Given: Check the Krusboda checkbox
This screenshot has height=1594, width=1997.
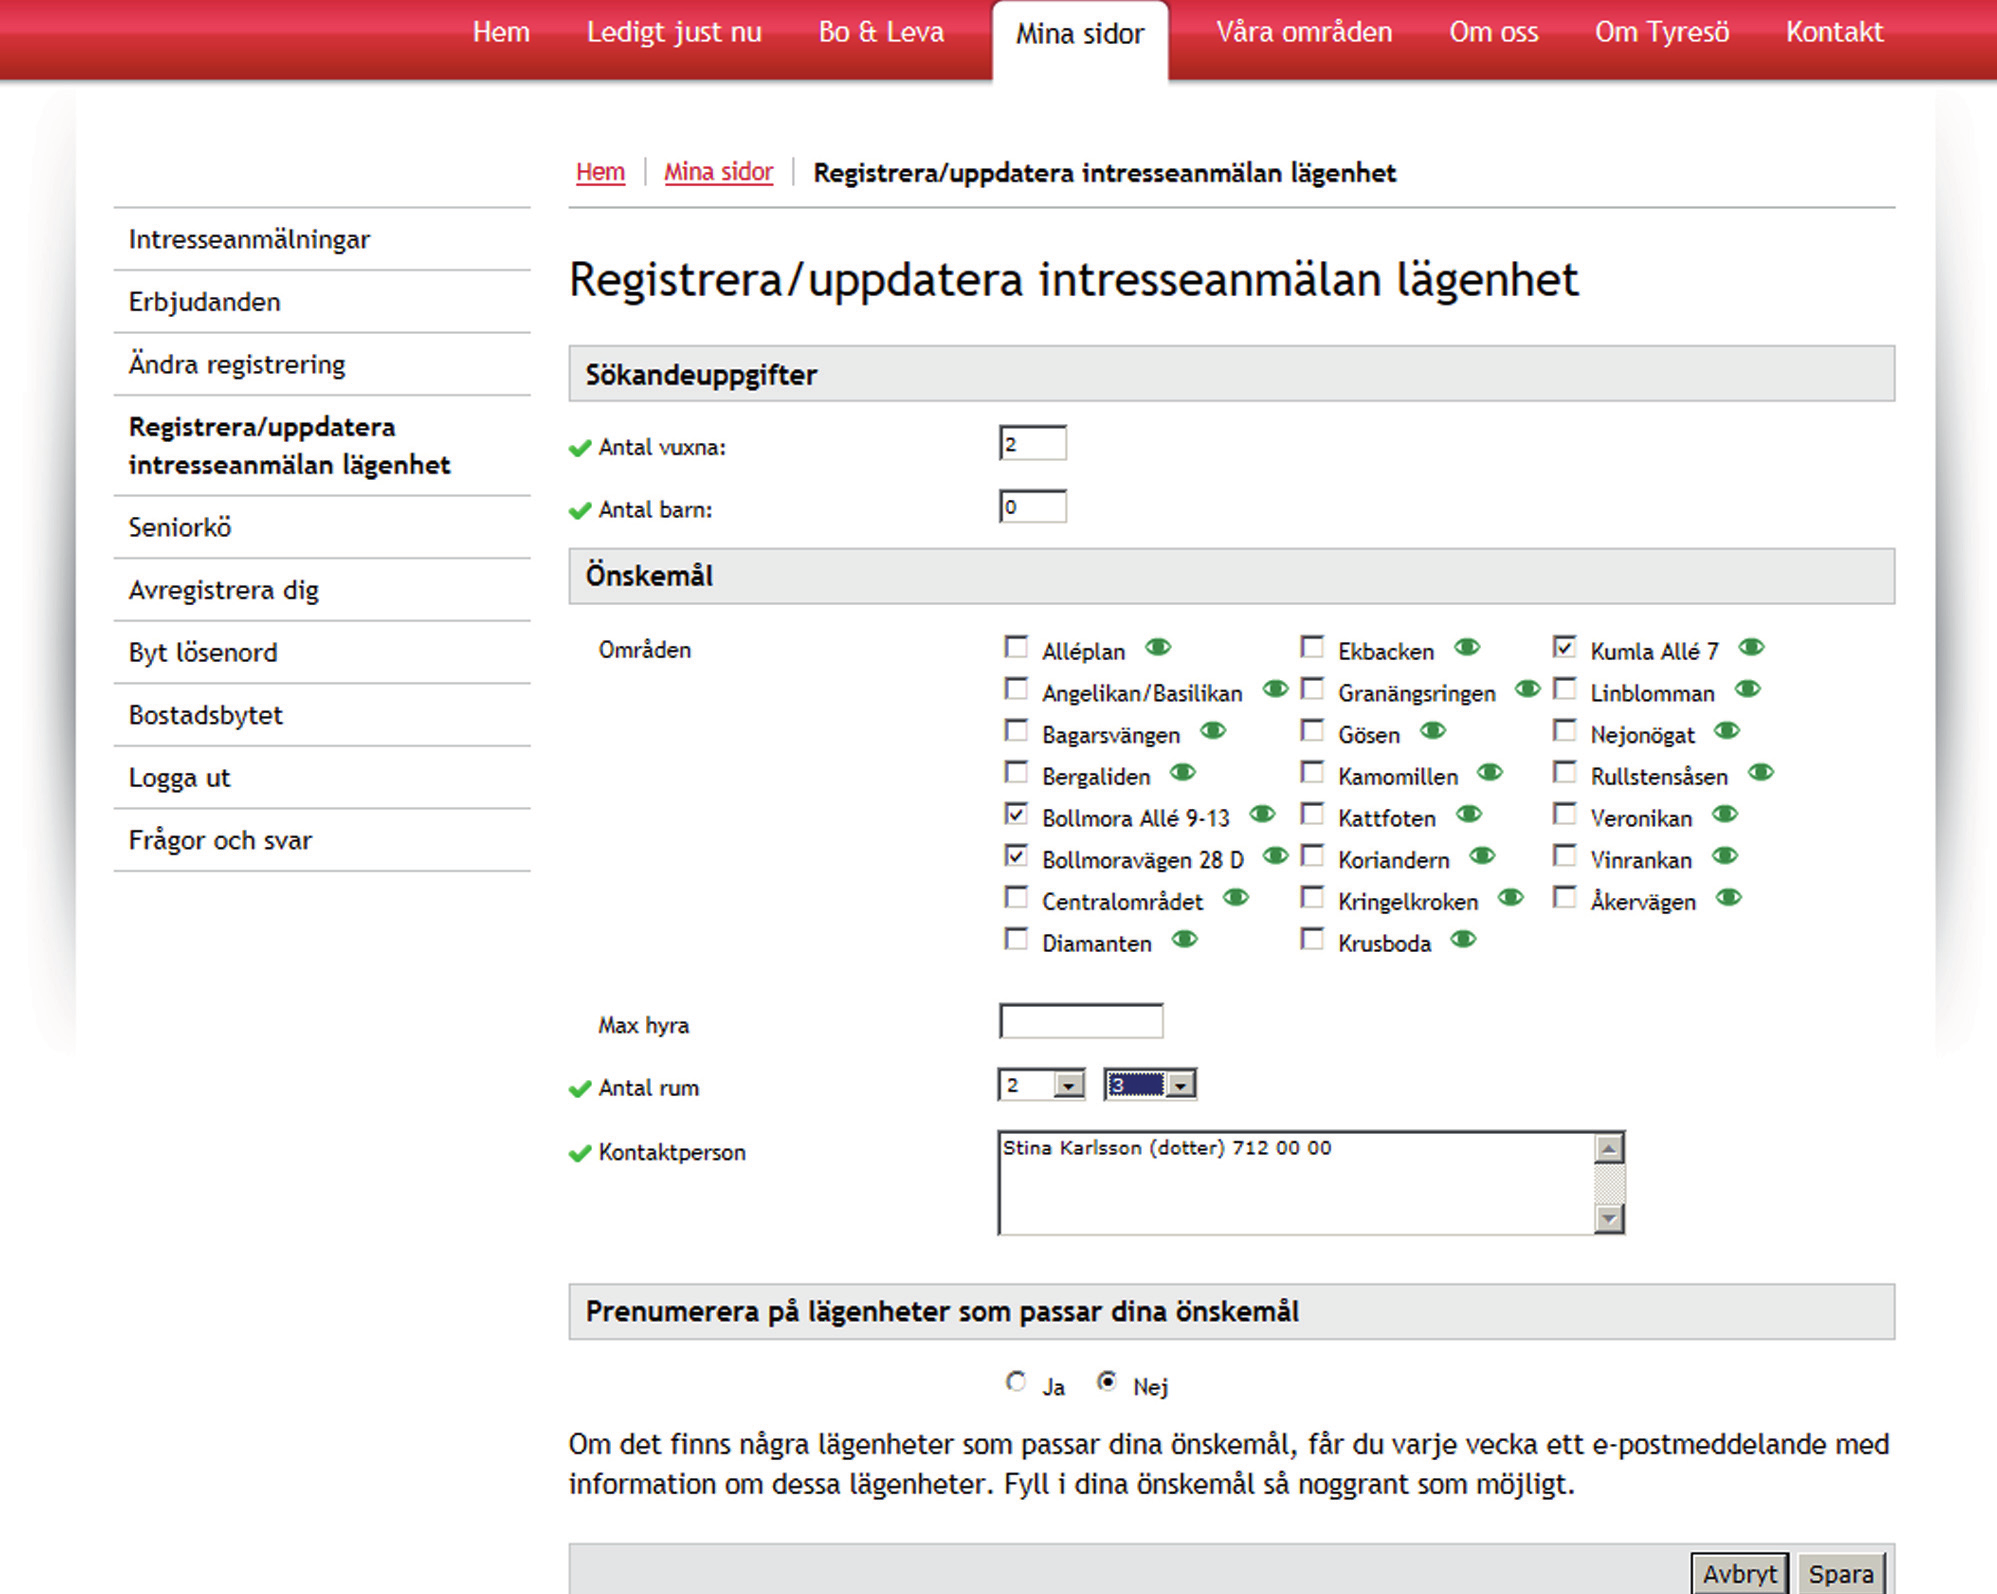Looking at the screenshot, I should (x=1312, y=940).
